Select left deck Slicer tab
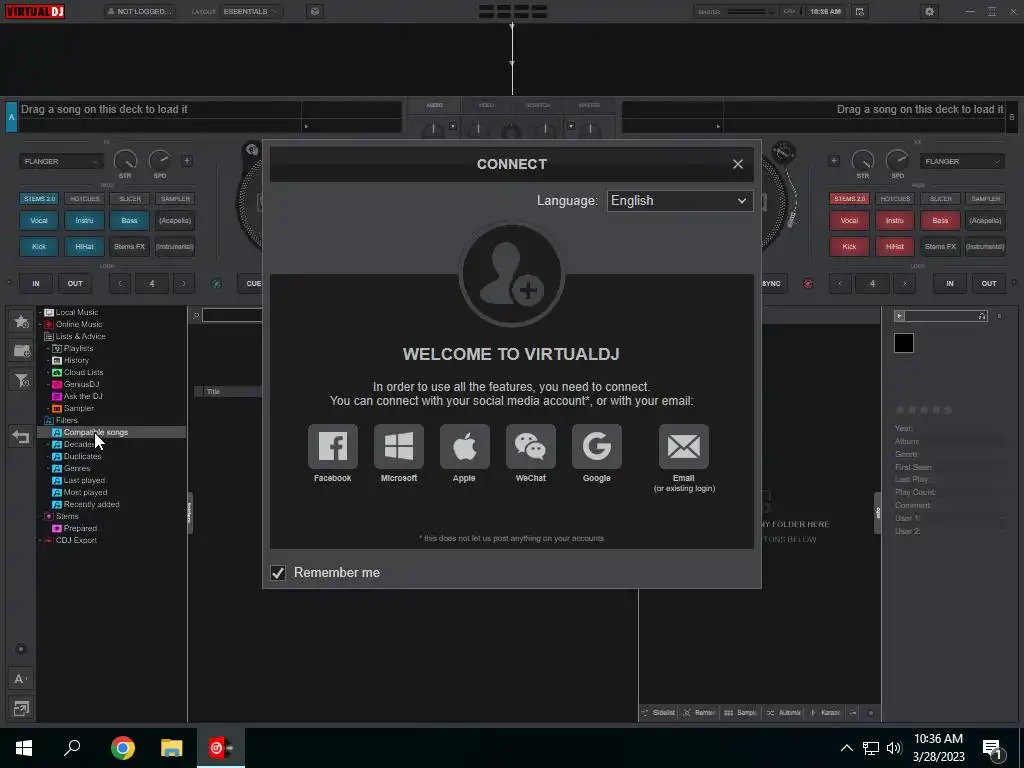1024x768 pixels. coord(130,199)
